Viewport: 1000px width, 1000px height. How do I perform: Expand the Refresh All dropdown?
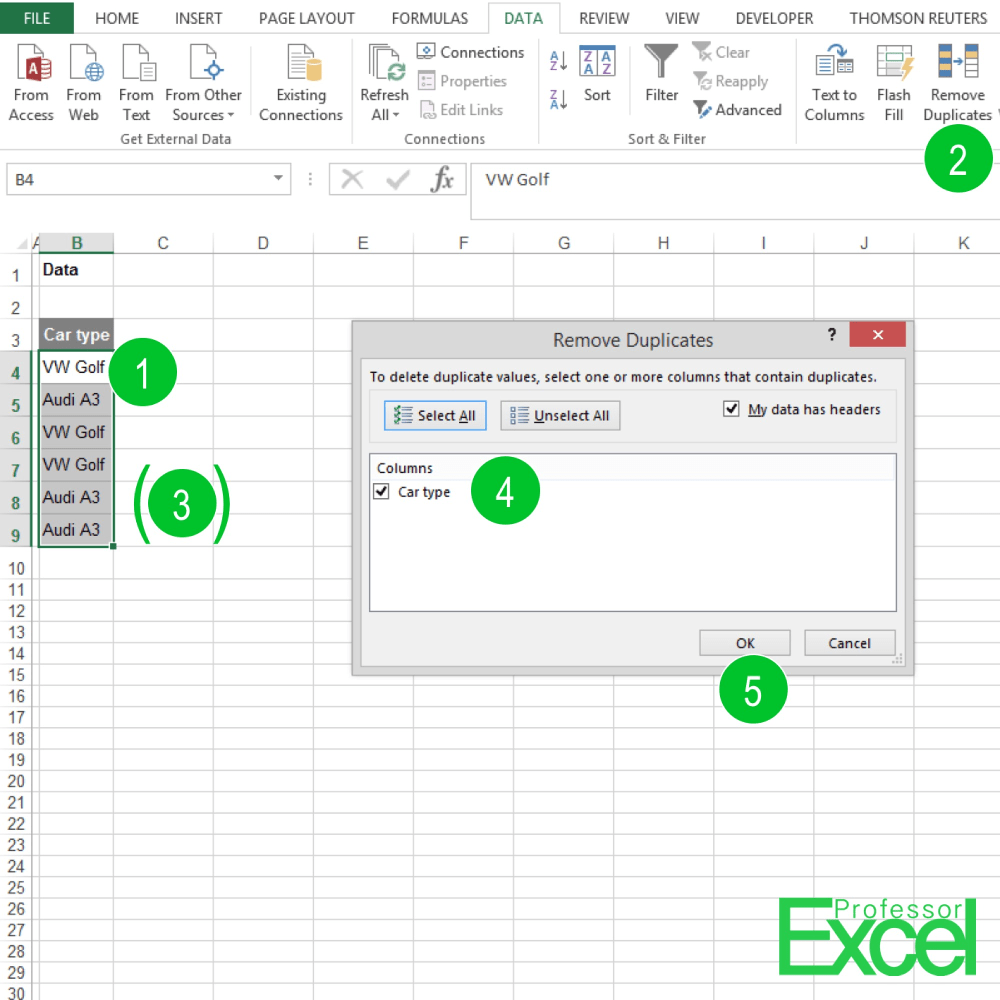pos(396,115)
